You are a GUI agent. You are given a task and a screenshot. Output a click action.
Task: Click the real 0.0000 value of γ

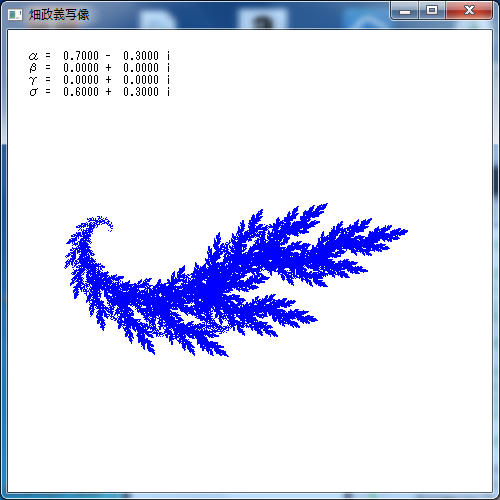coord(81,80)
